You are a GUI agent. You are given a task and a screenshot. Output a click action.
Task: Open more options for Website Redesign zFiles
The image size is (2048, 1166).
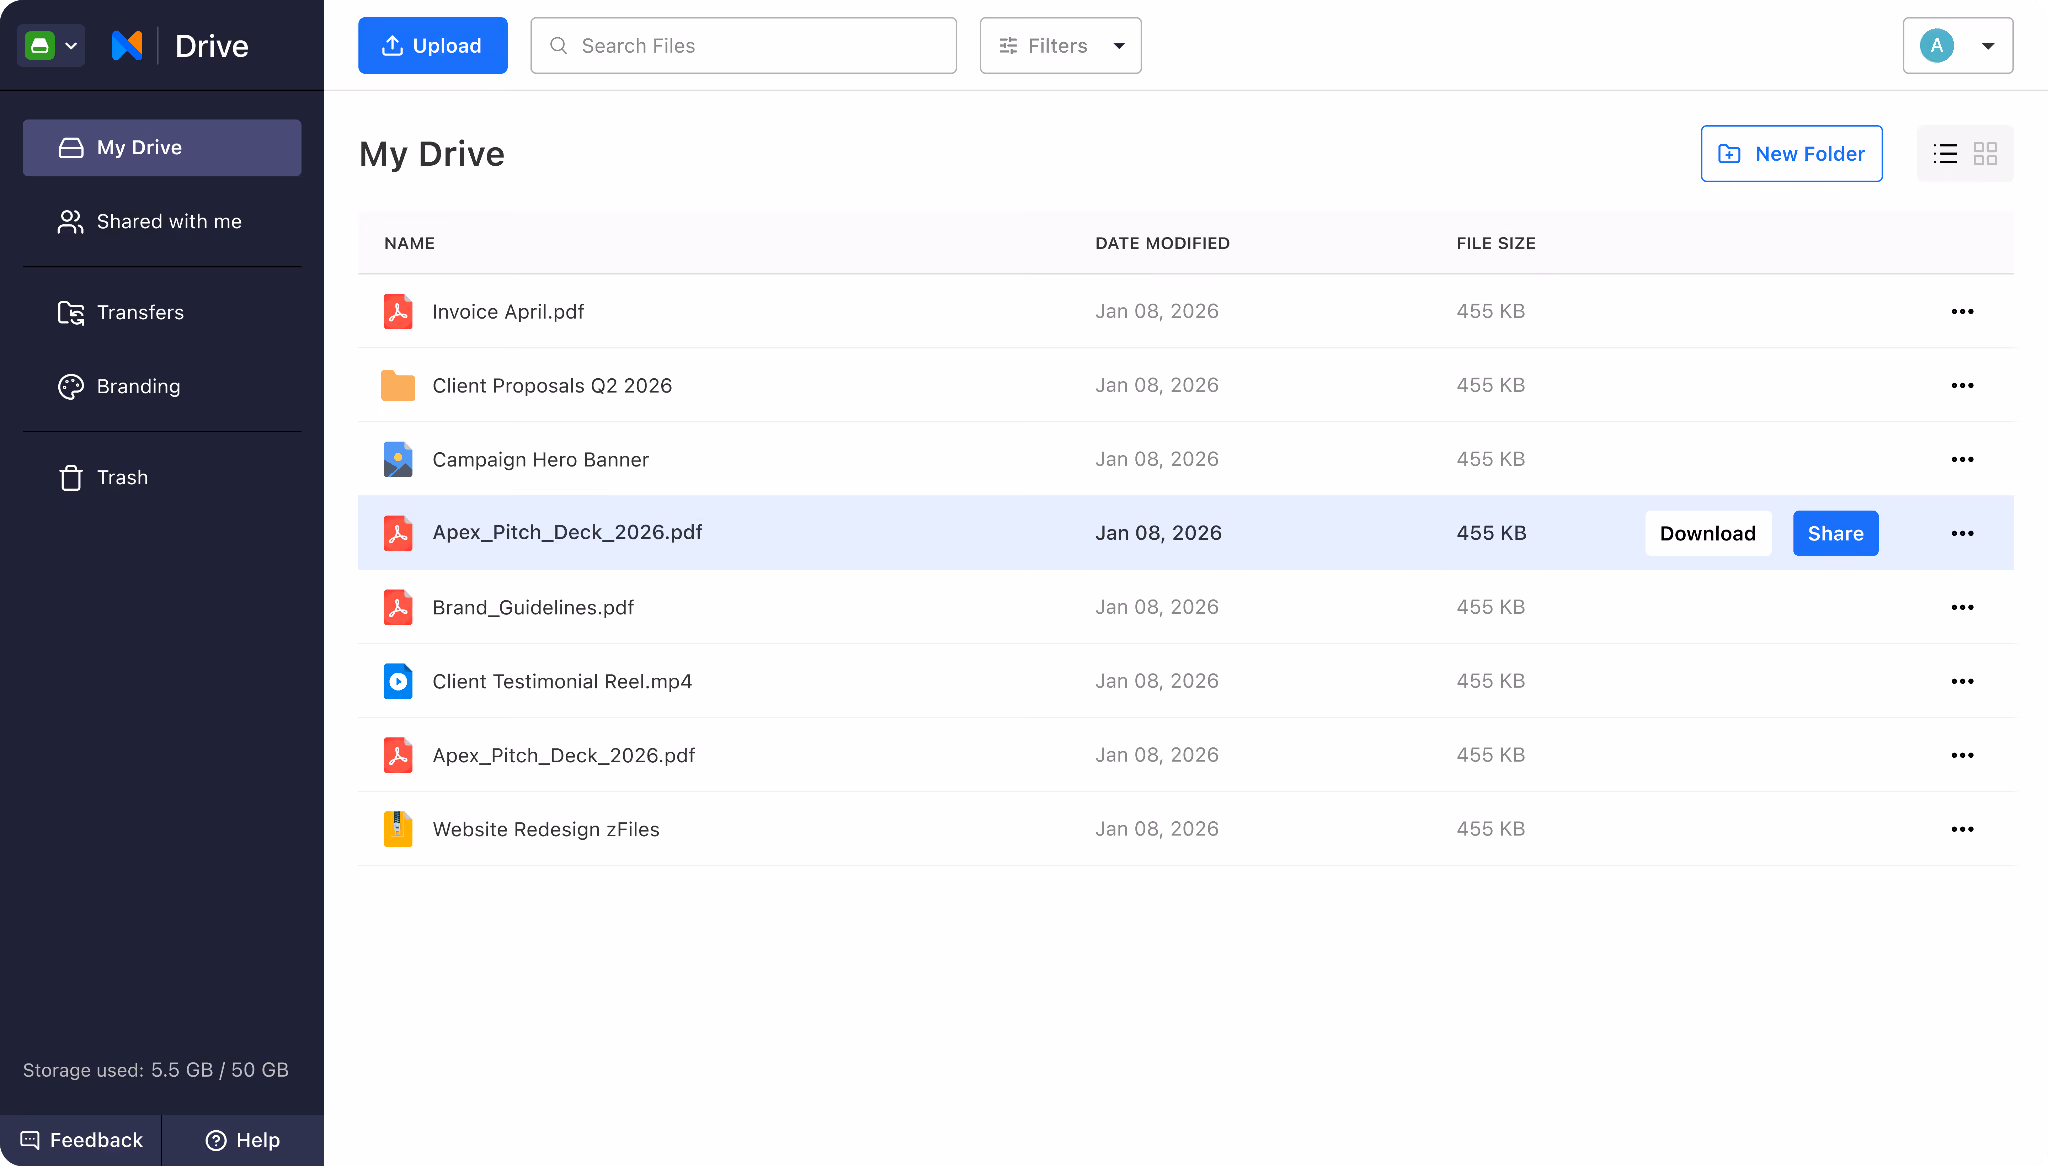(x=1962, y=830)
